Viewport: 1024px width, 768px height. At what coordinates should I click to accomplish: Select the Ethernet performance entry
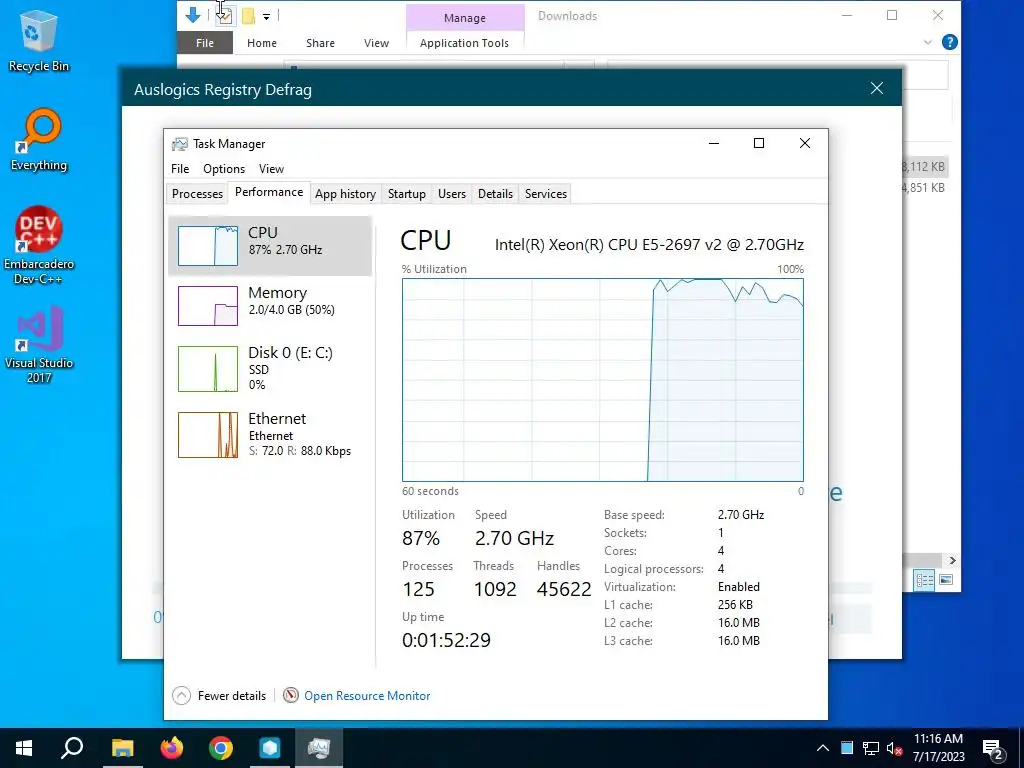[x=270, y=434]
